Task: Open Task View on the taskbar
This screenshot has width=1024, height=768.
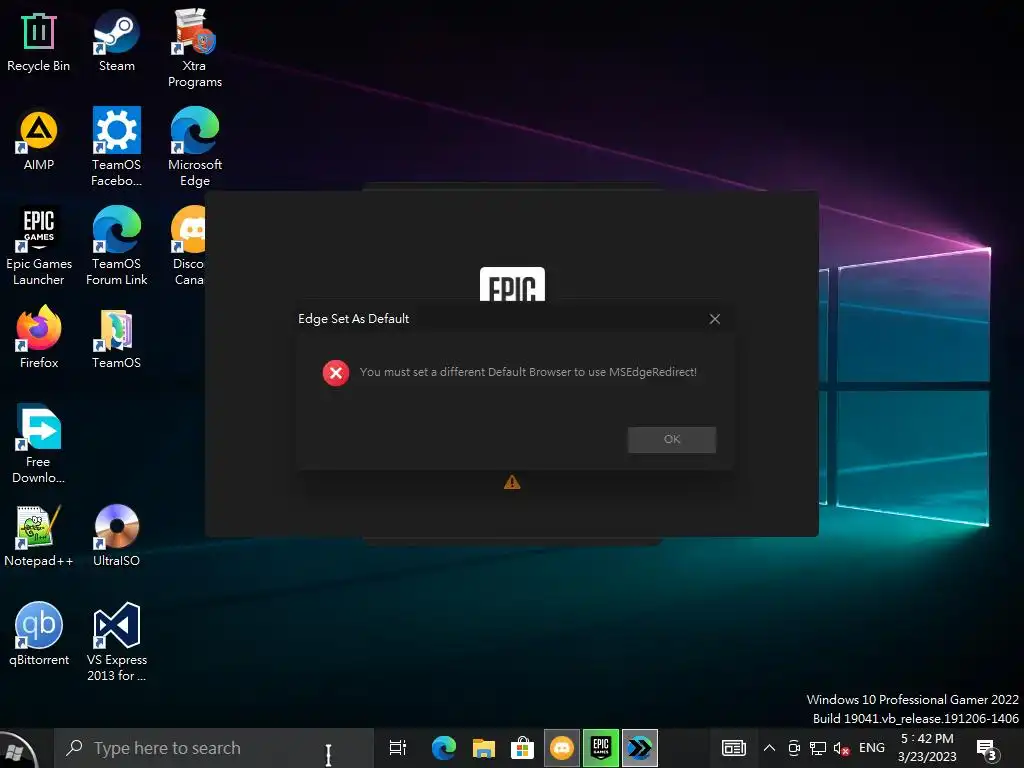Action: coord(397,748)
